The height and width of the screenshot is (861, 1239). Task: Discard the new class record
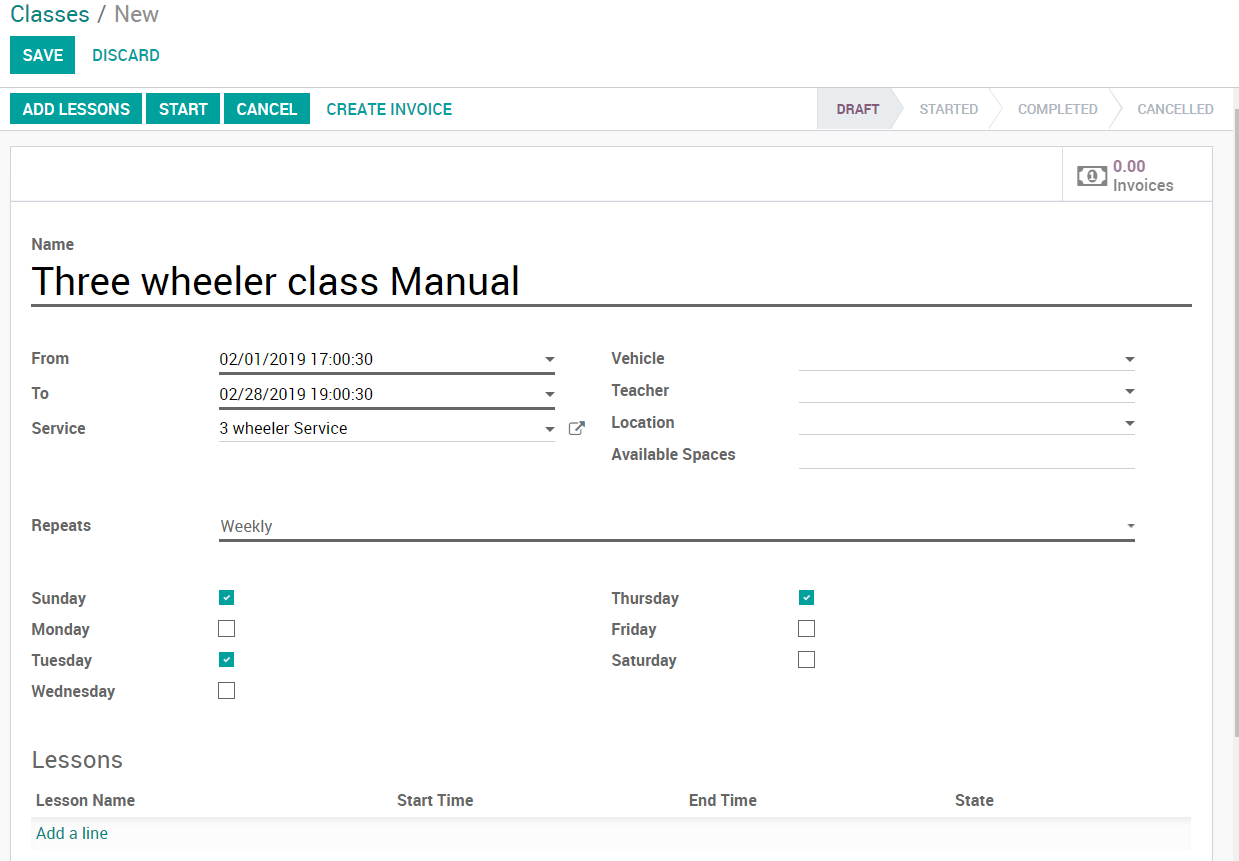pos(126,55)
